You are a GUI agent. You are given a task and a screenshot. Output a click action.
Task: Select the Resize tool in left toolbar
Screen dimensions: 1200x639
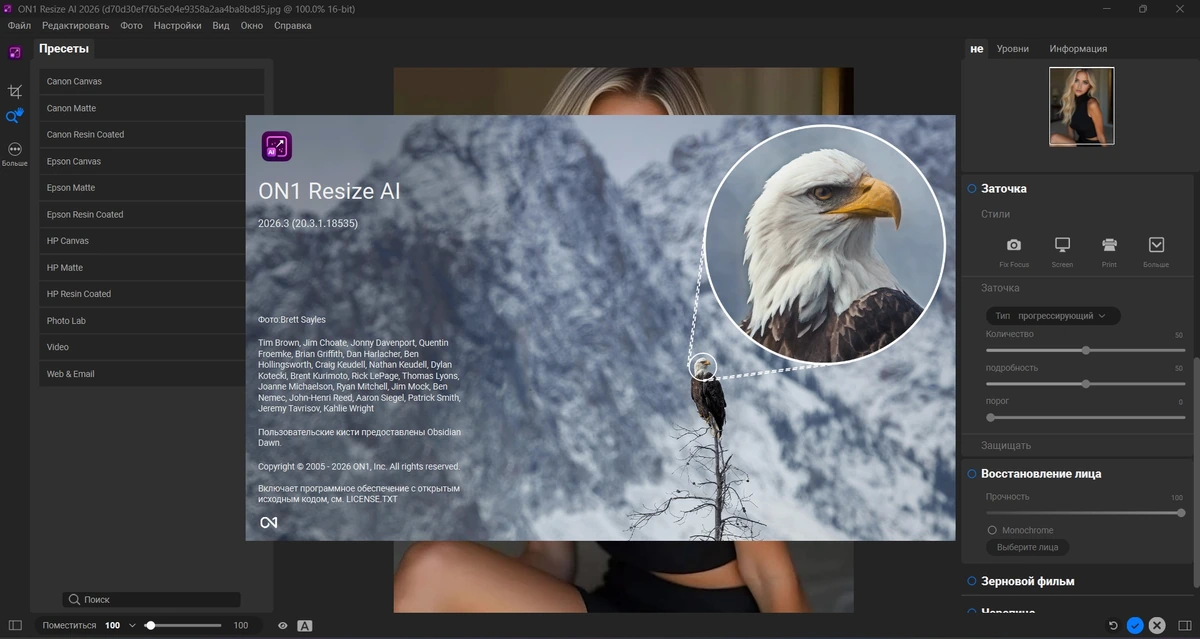tap(15, 52)
